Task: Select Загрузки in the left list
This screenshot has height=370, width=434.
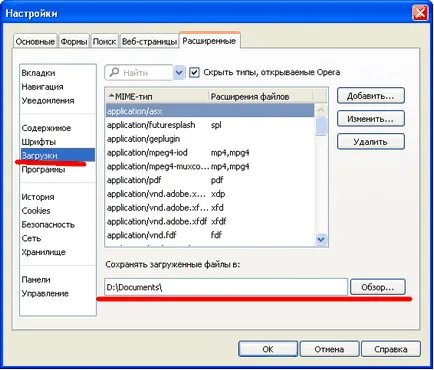Action: click(57, 155)
